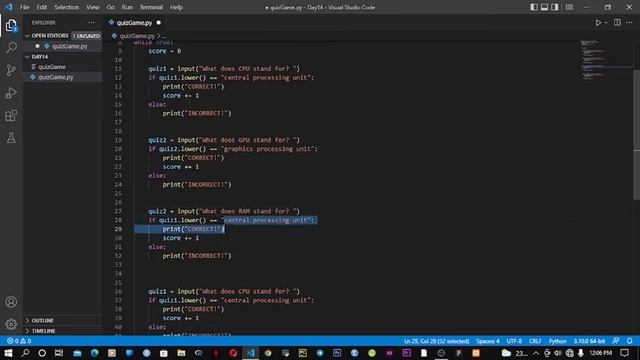Viewport: 640px width, 360px height.
Task: Open the Accounts icon in the activity bar
Action: pos(11,302)
